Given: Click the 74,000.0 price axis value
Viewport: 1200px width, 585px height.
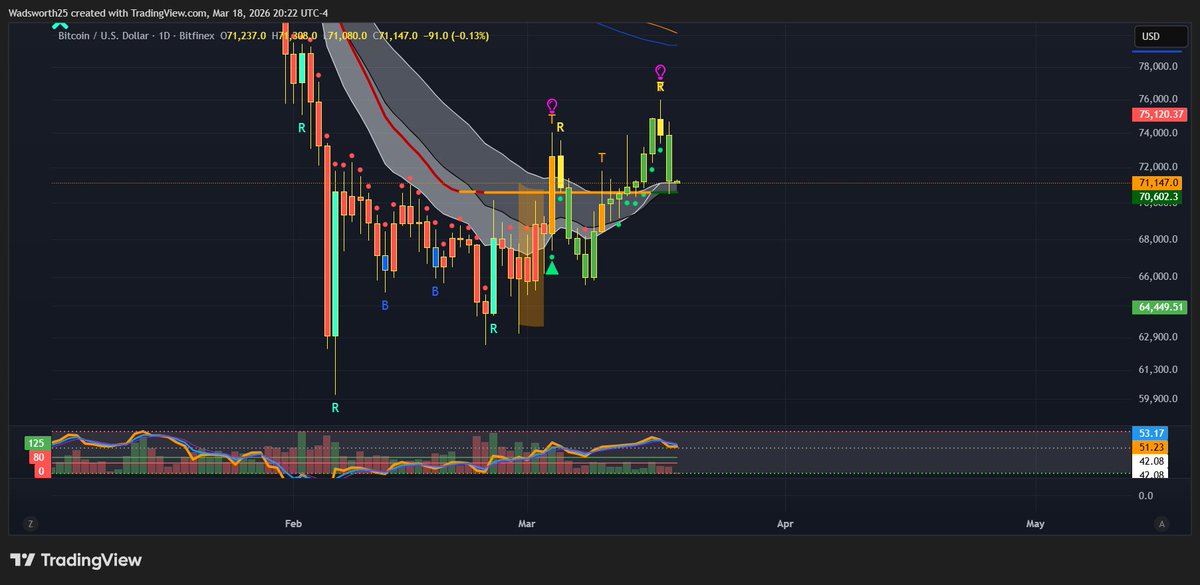Looking at the screenshot, I should coord(1157,133).
